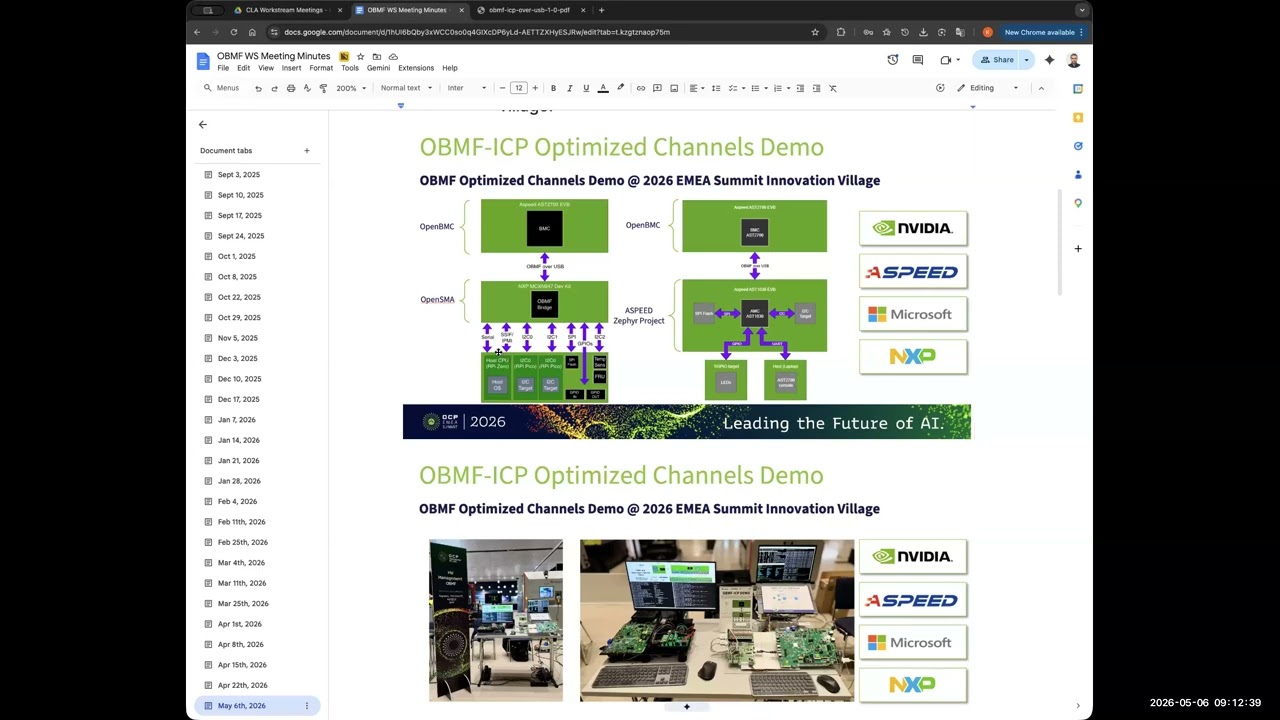The height and width of the screenshot is (720, 1280).
Task: Open line and paragraph spacing options
Action: [x=716, y=88]
